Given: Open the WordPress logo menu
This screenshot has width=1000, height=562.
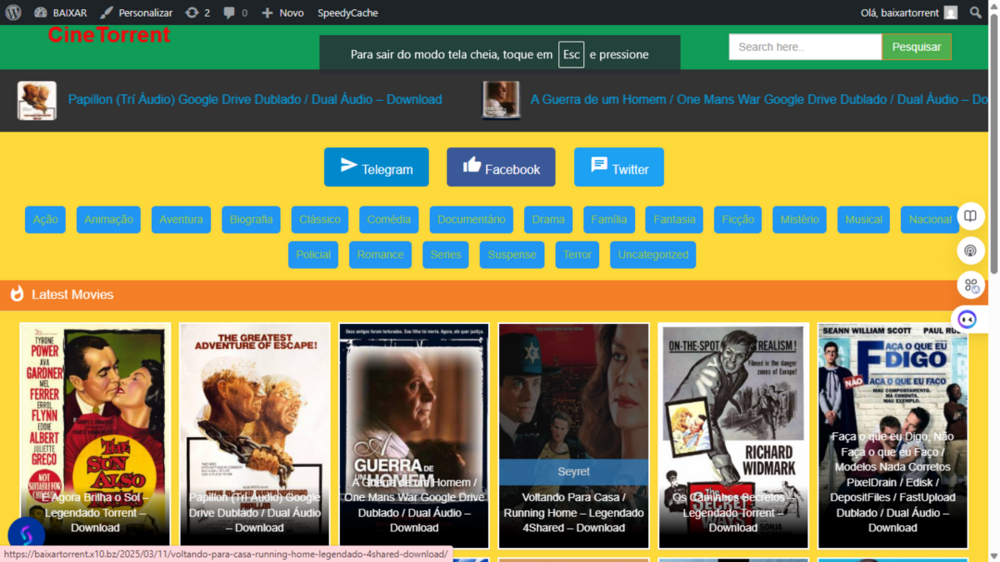Looking at the screenshot, I should click(x=13, y=12).
